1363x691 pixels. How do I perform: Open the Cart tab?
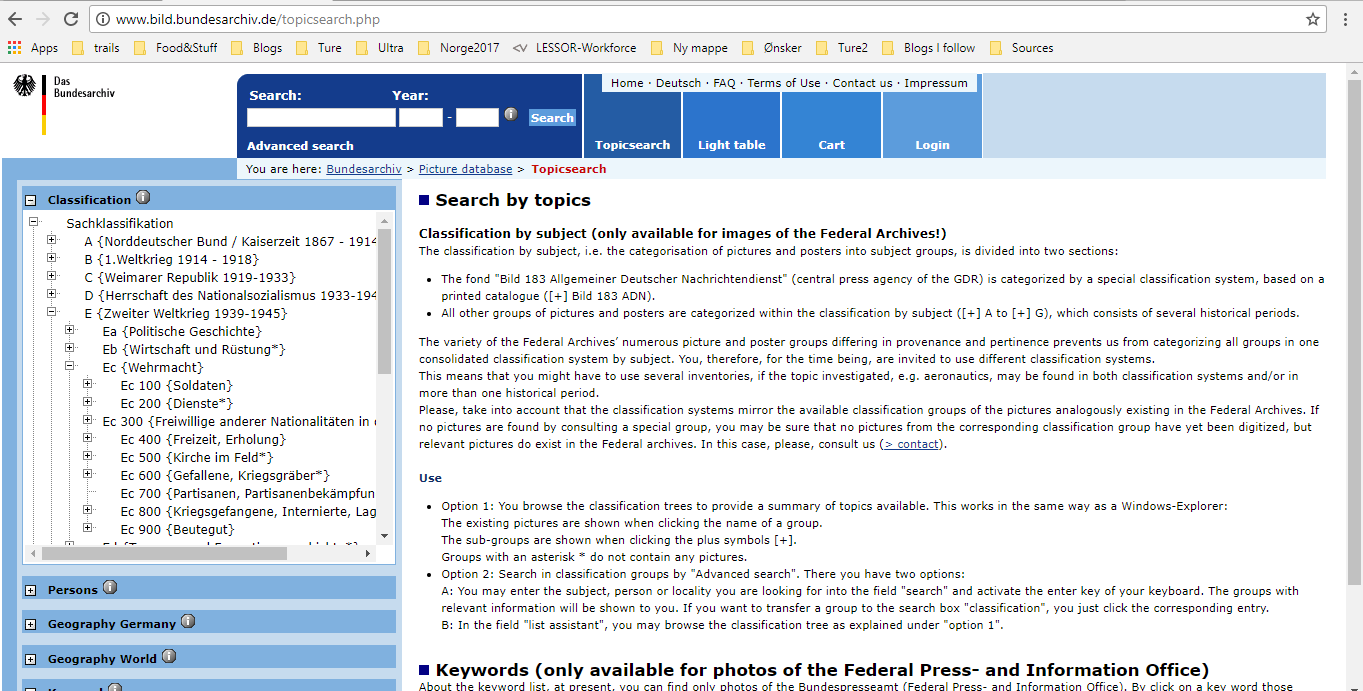pyautogui.click(x=832, y=145)
